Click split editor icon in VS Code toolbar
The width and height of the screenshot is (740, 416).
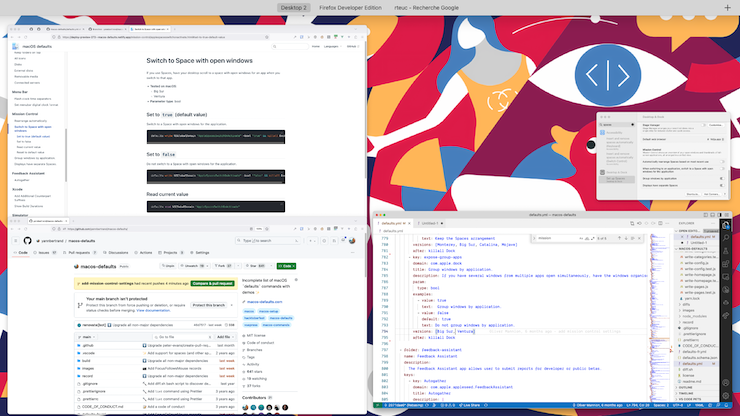pos(660,223)
